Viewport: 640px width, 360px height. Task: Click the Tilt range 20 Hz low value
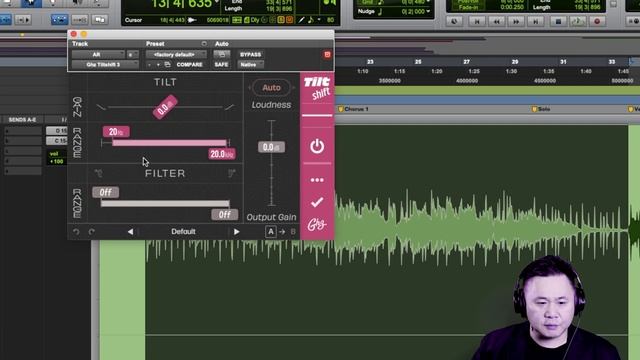pos(116,132)
